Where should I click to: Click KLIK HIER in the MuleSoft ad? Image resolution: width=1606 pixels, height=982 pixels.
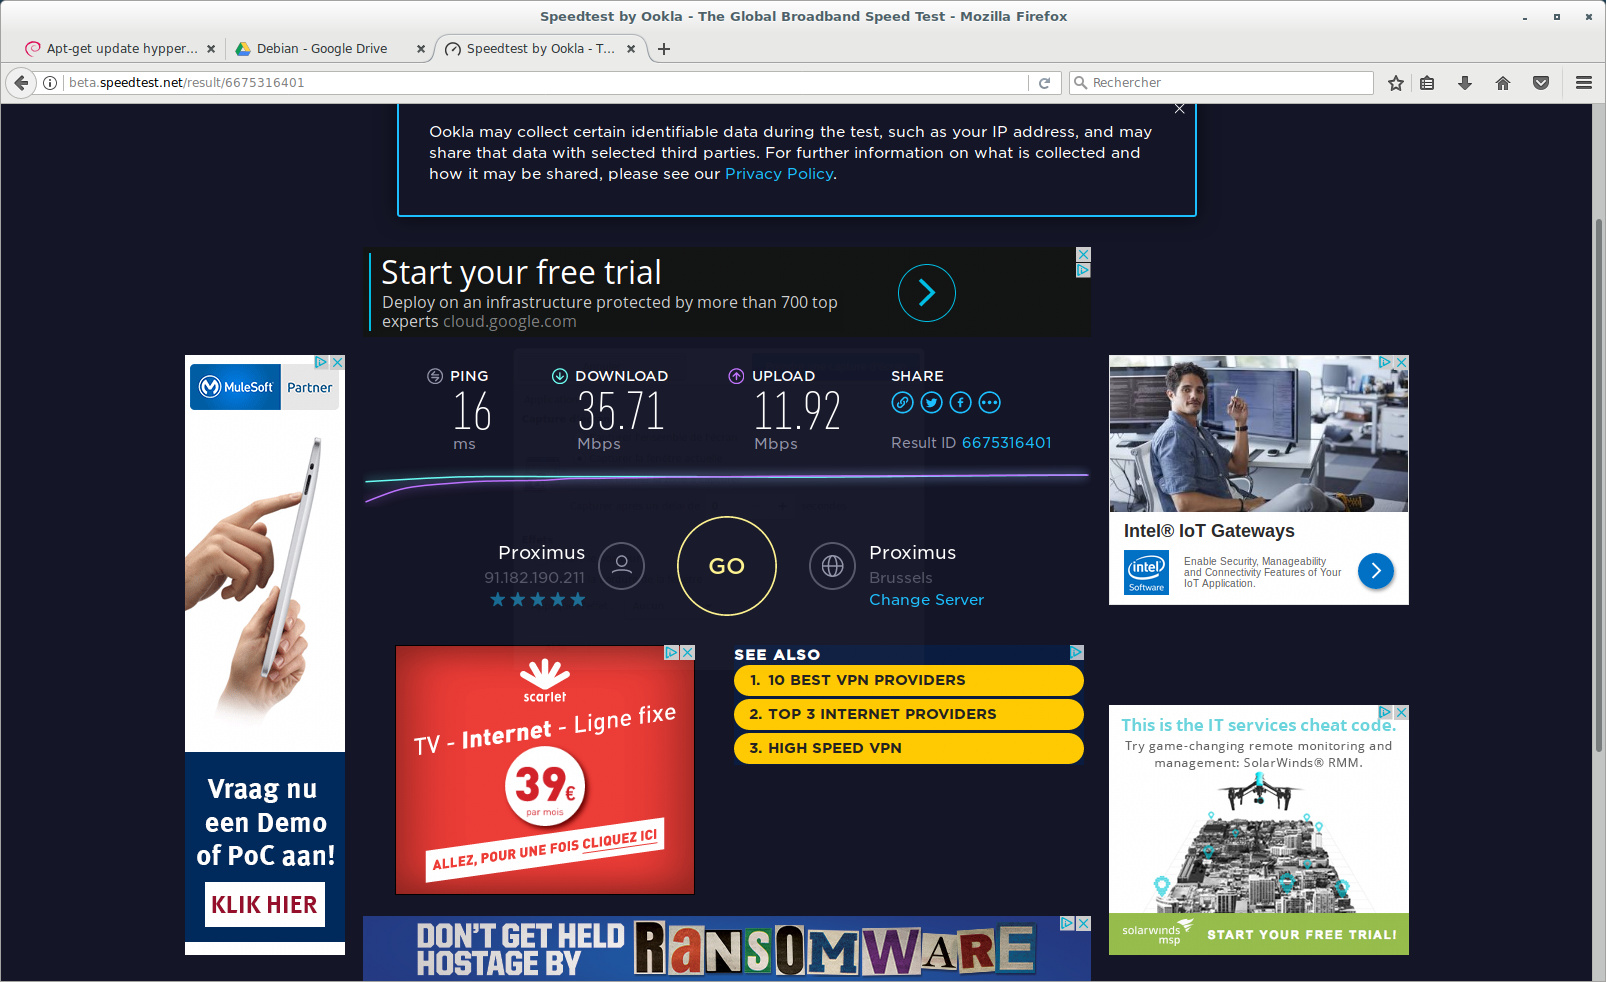[265, 904]
